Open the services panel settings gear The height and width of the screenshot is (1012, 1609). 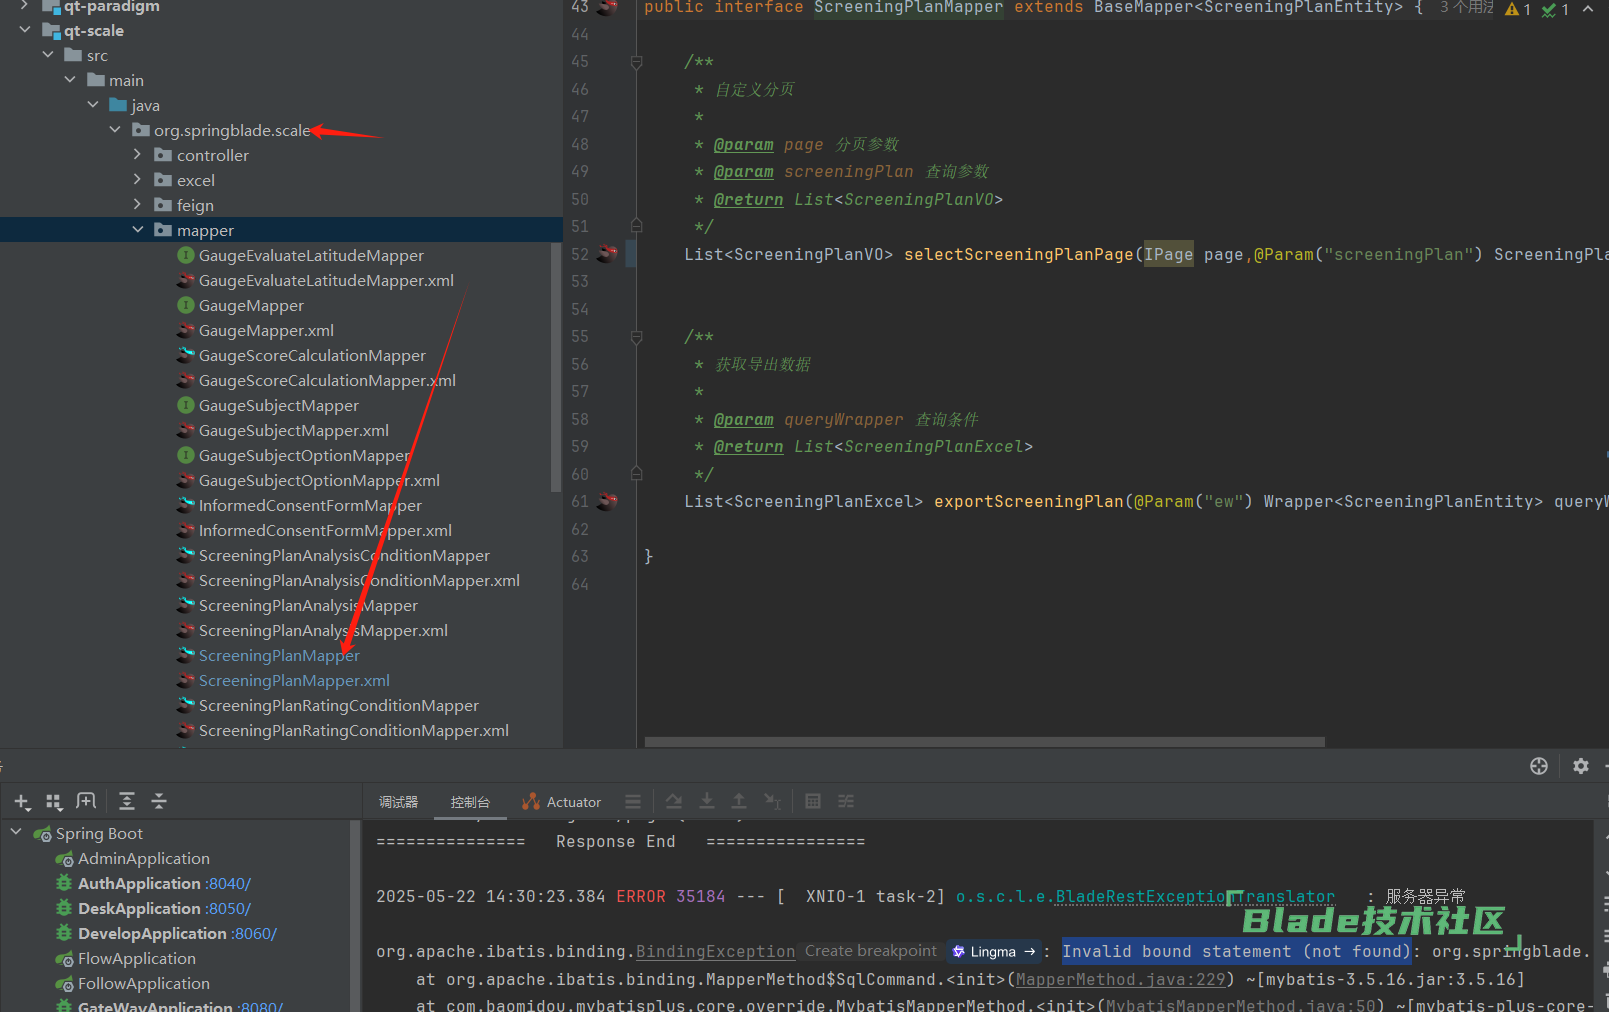coord(1580,766)
